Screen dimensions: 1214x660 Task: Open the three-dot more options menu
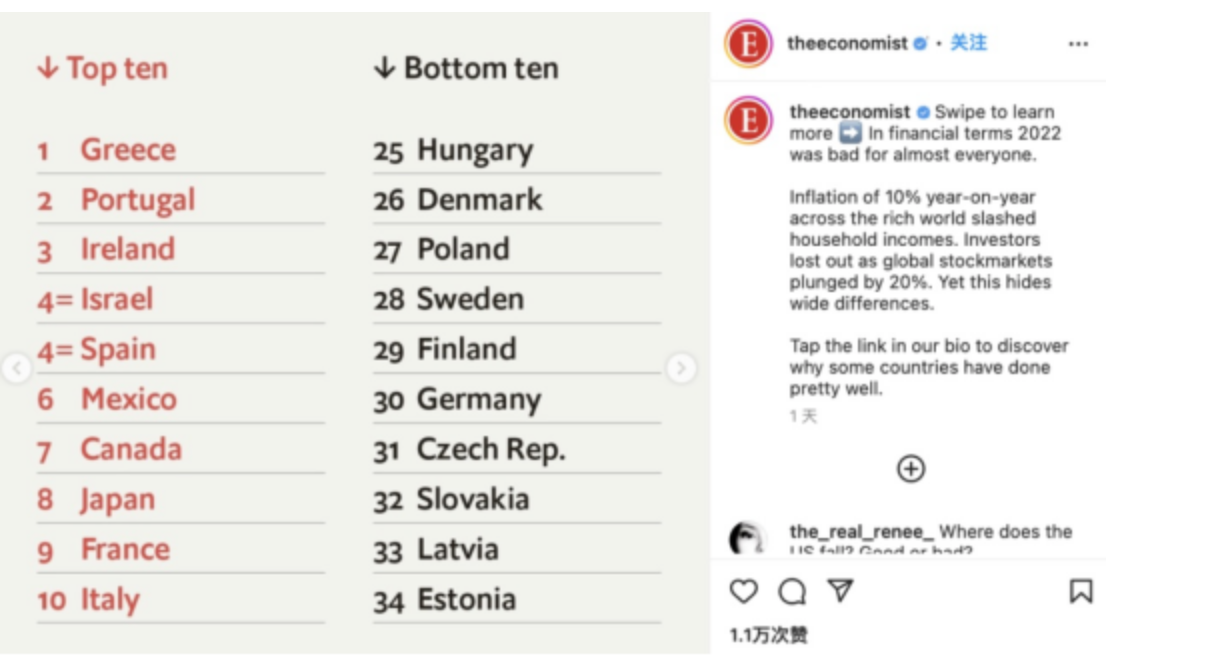pos(1078,44)
